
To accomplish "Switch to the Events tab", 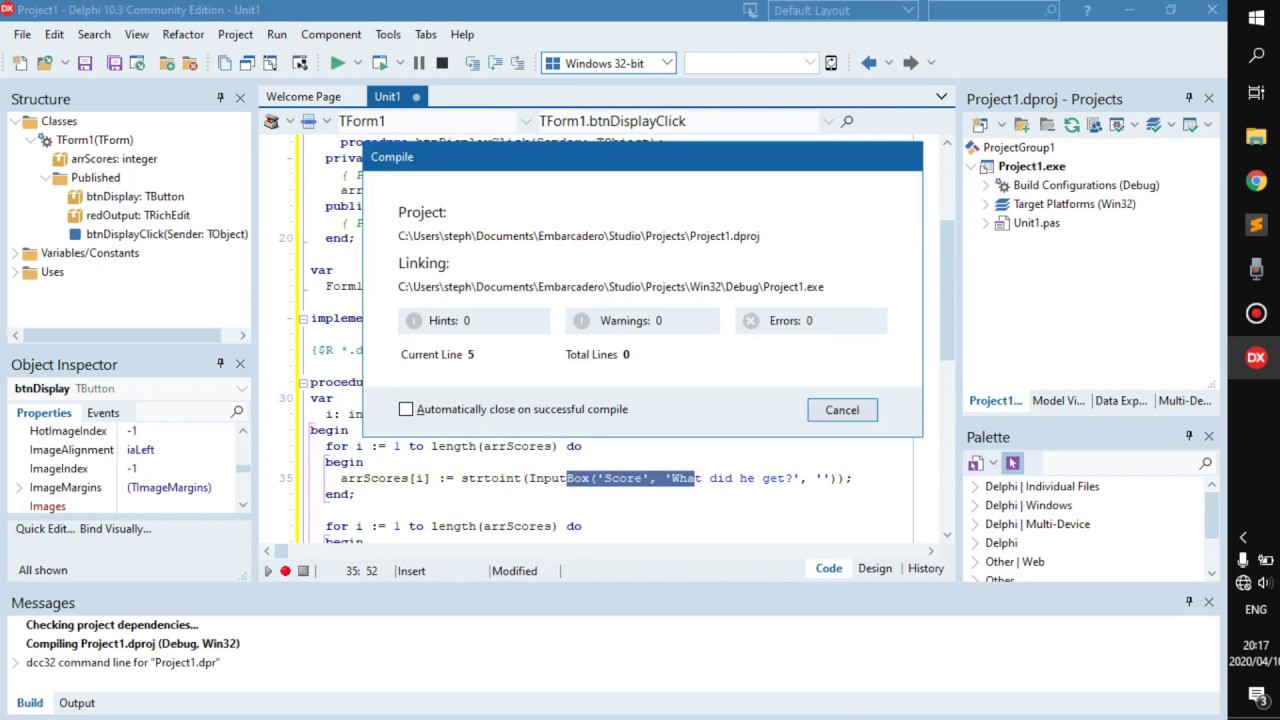I will pos(103,413).
